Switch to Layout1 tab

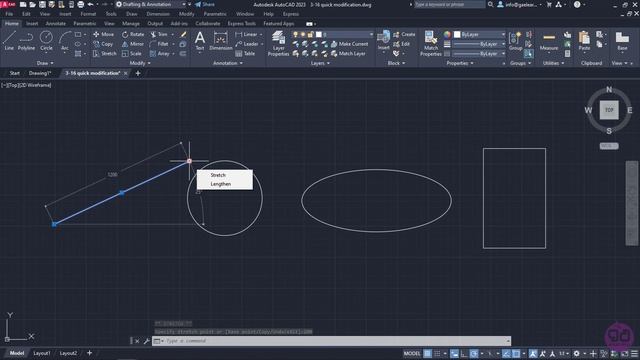(42, 353)
